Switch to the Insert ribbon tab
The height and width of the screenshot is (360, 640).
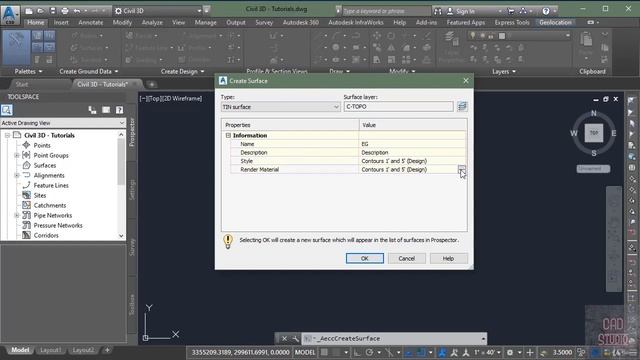pyautogui.click(x=61, y=22)
